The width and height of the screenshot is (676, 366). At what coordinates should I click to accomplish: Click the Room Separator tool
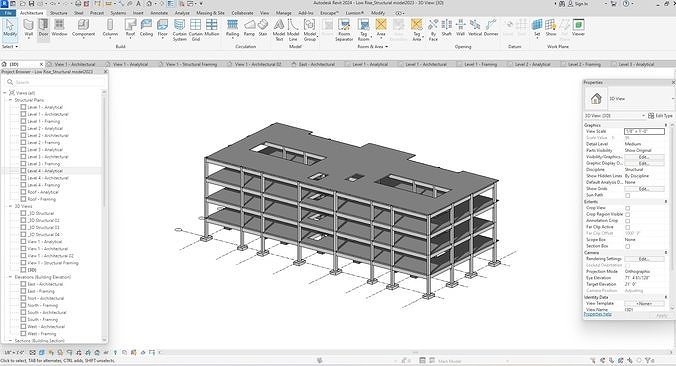[x=344, y=30]
